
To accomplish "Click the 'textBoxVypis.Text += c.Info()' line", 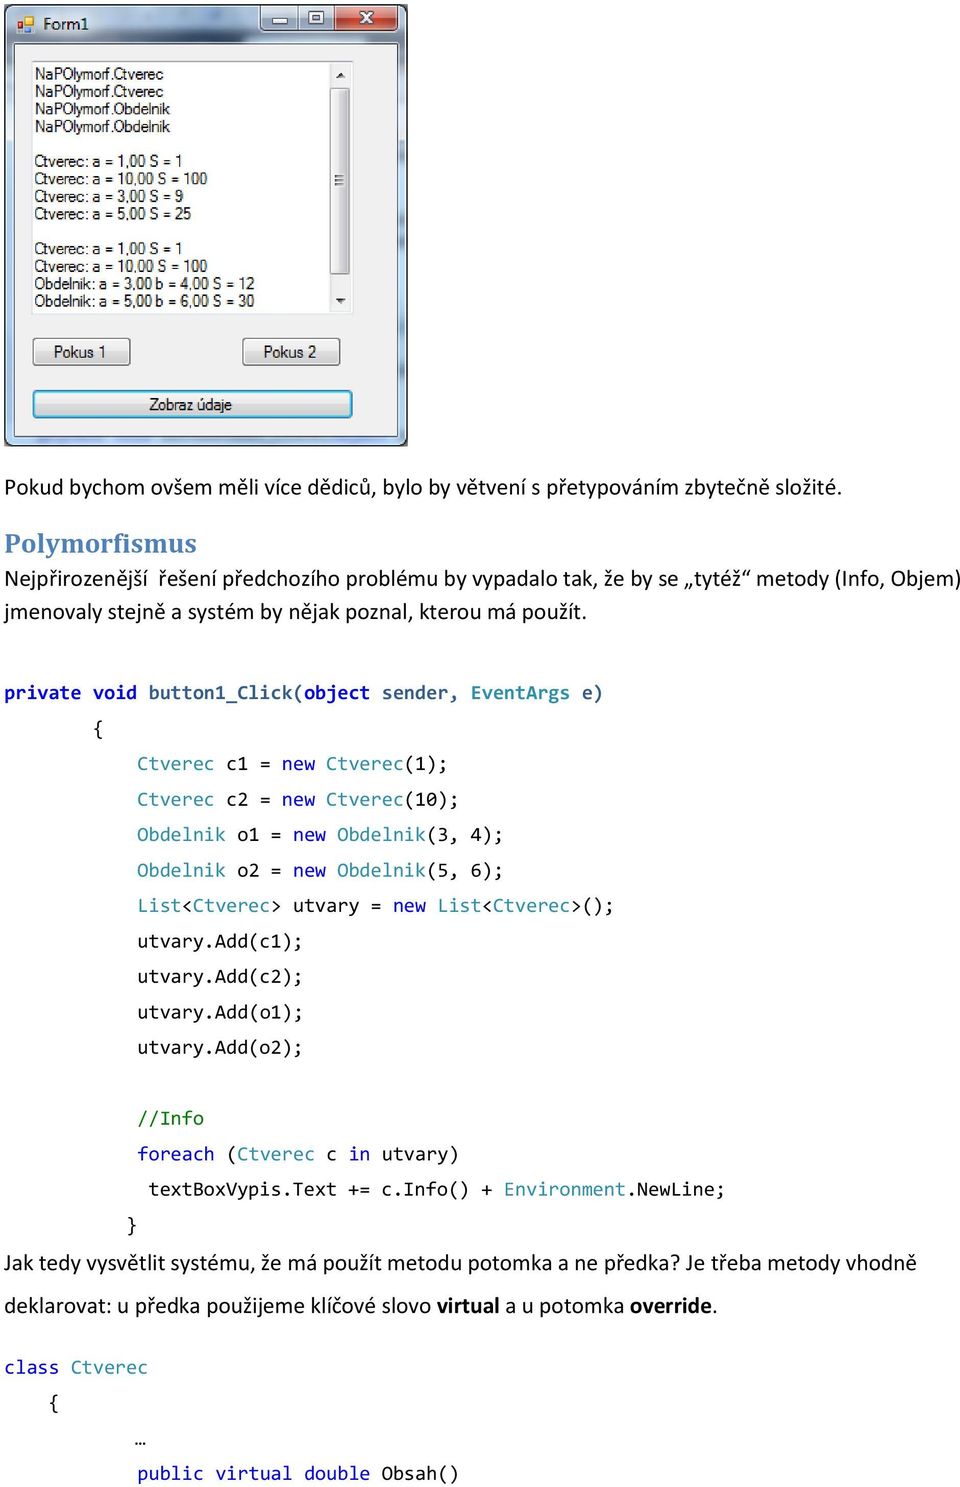I will click(x=437, y=1190).
